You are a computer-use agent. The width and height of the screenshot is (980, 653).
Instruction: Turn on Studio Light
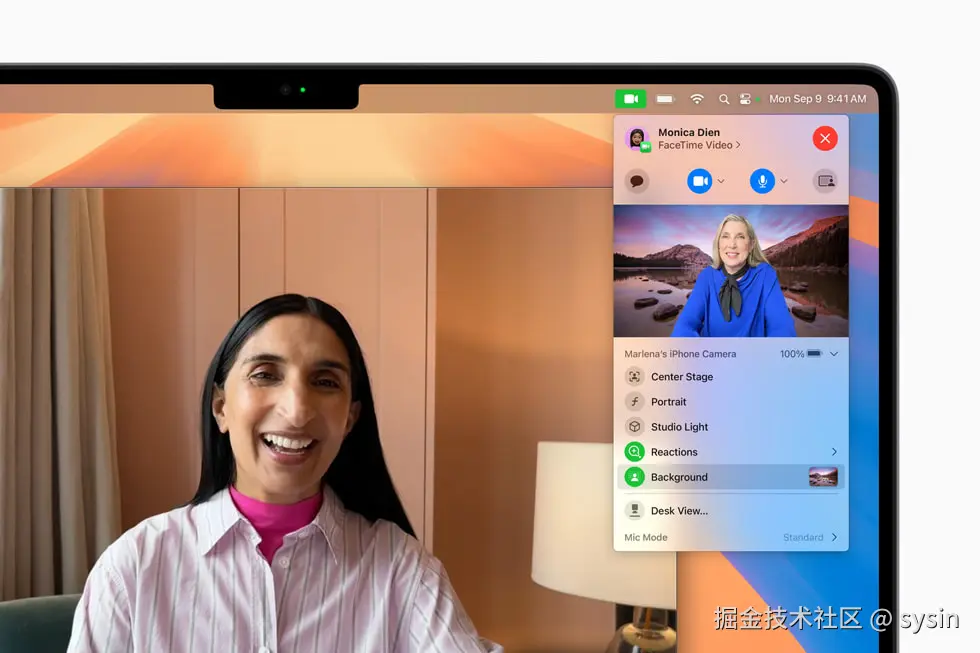pyautogui.click(x=678, y=427)
